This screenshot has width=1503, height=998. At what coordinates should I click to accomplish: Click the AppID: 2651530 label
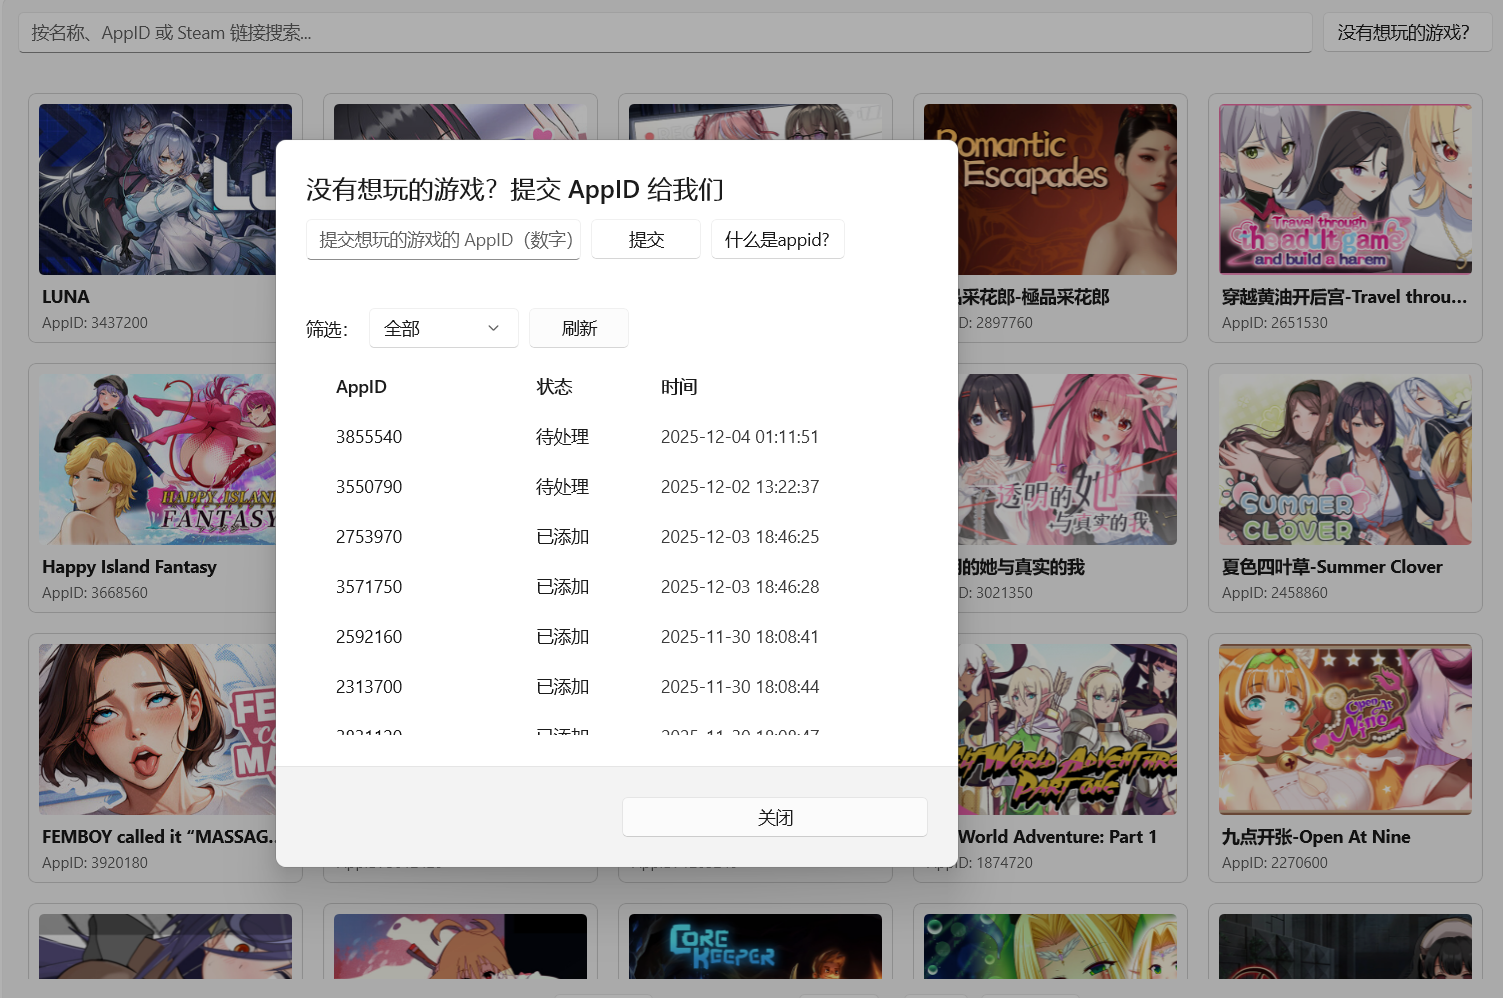coord(1275,323)
